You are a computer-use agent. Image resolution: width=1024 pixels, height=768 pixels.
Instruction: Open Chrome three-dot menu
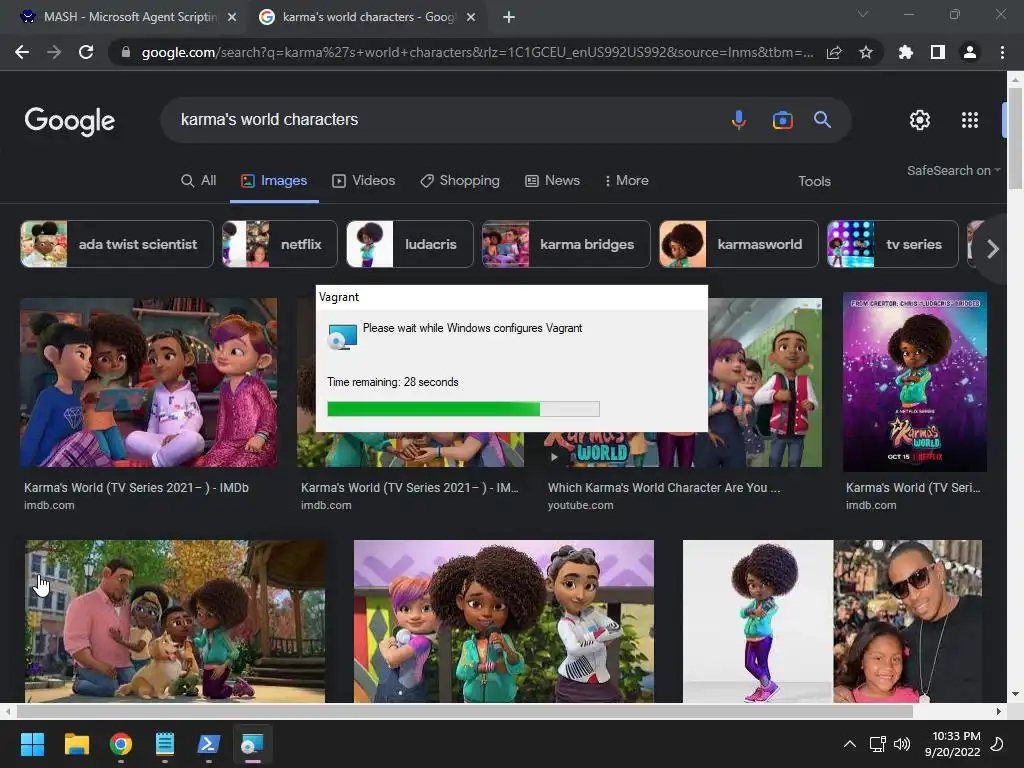click(1002, 52)
